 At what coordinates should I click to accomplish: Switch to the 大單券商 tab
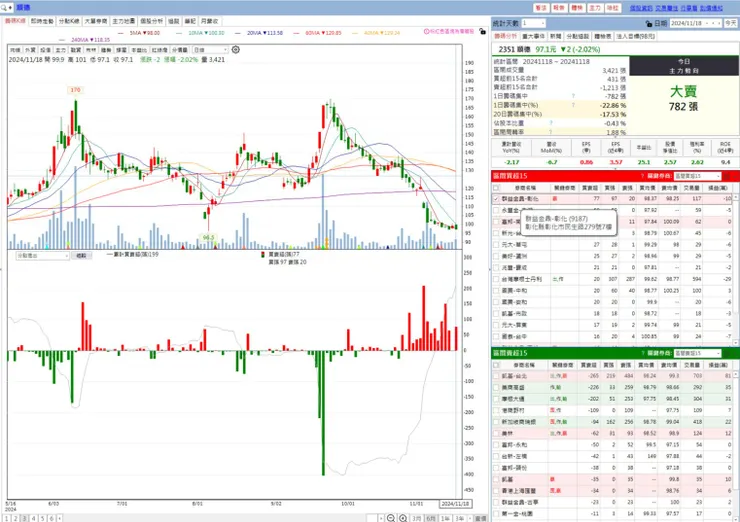click(96, 21)
